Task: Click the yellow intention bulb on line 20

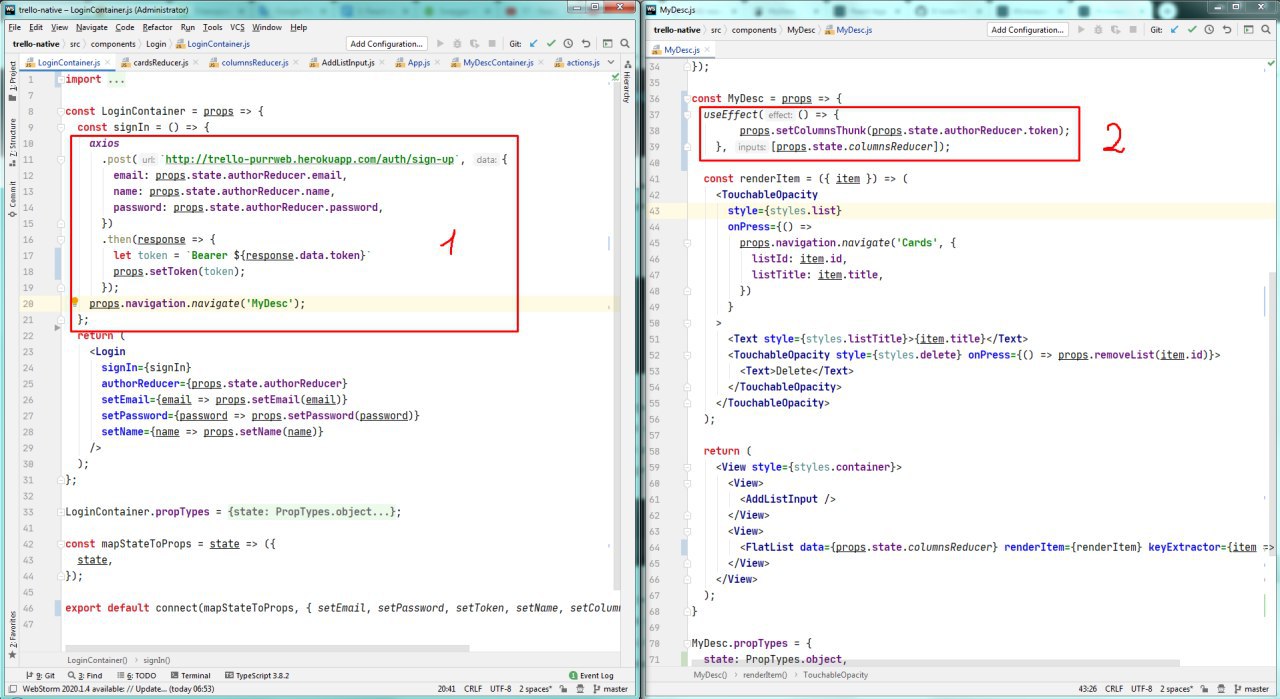Action: (74, 302)
